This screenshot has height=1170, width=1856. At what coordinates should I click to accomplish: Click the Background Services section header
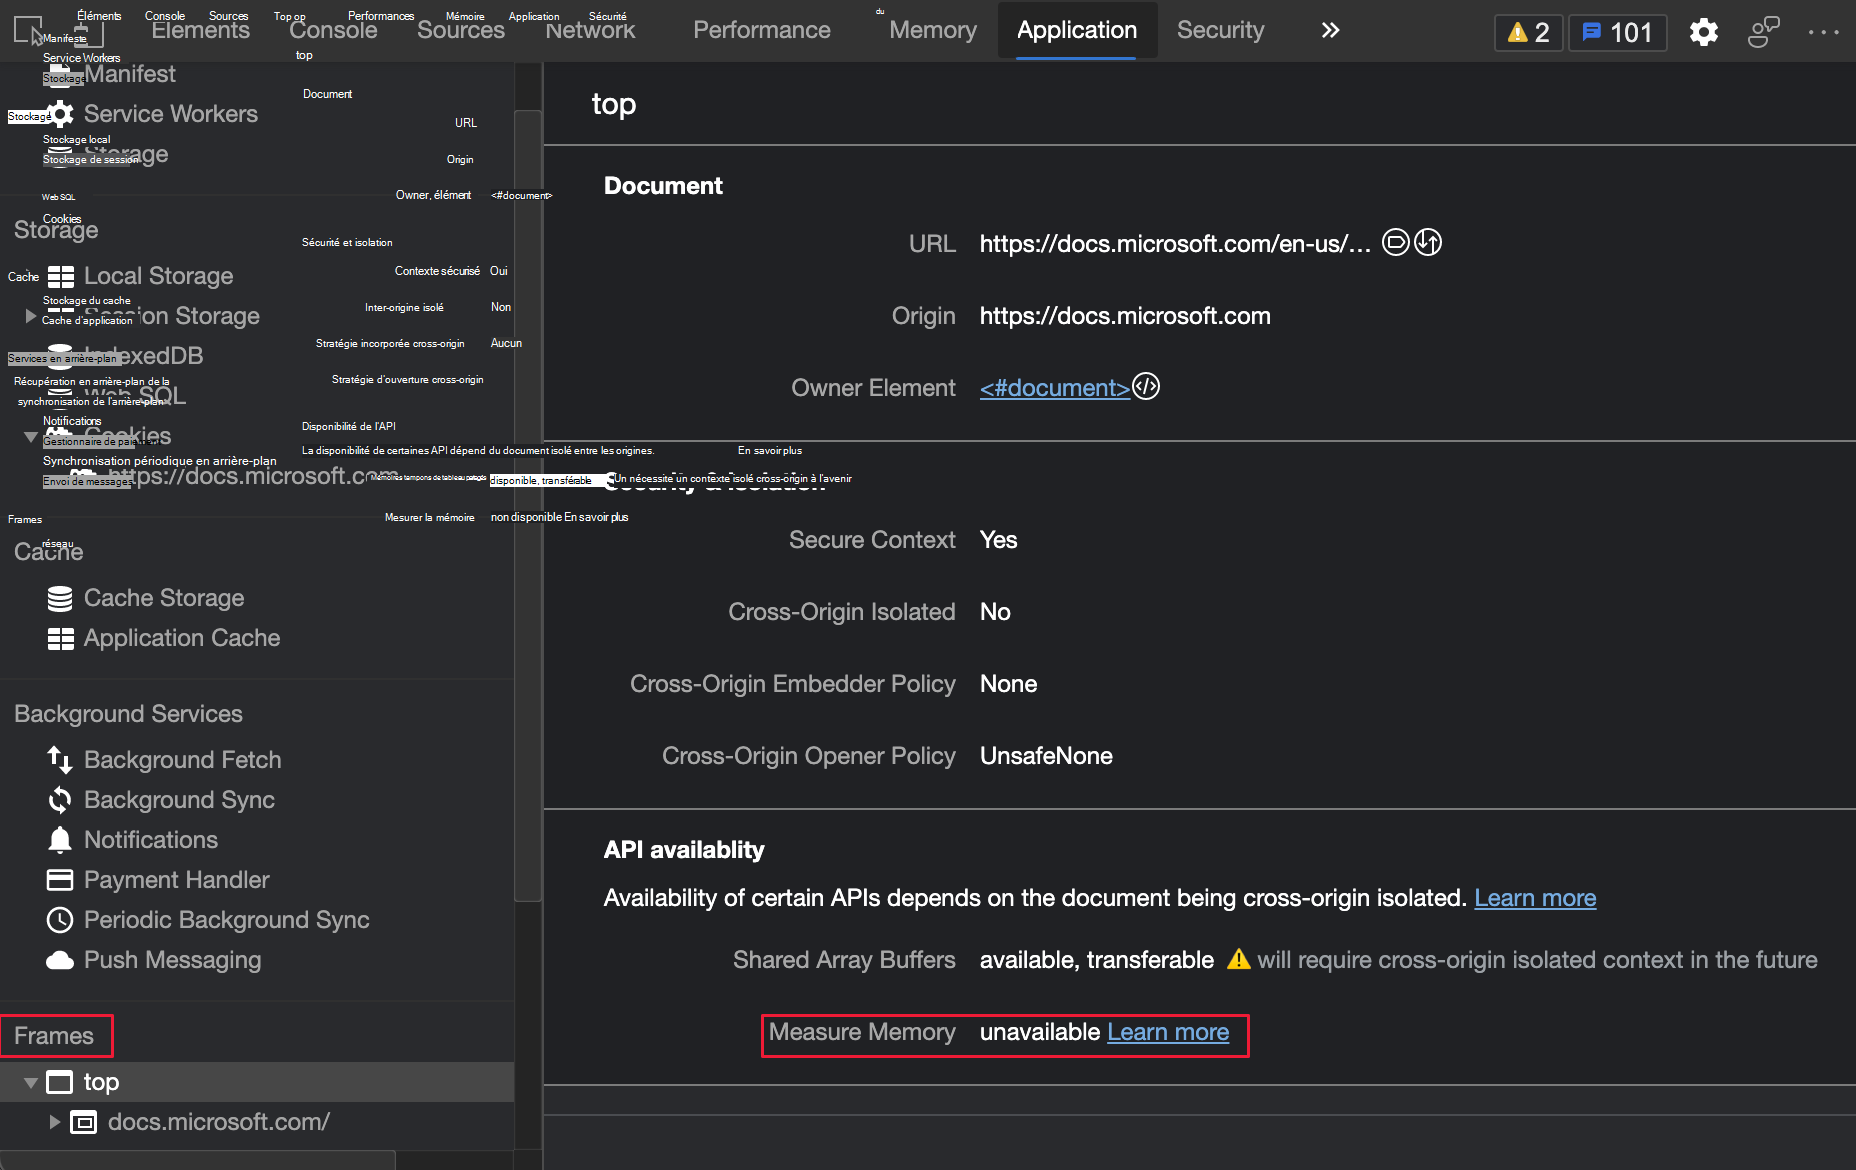point(128,714)
